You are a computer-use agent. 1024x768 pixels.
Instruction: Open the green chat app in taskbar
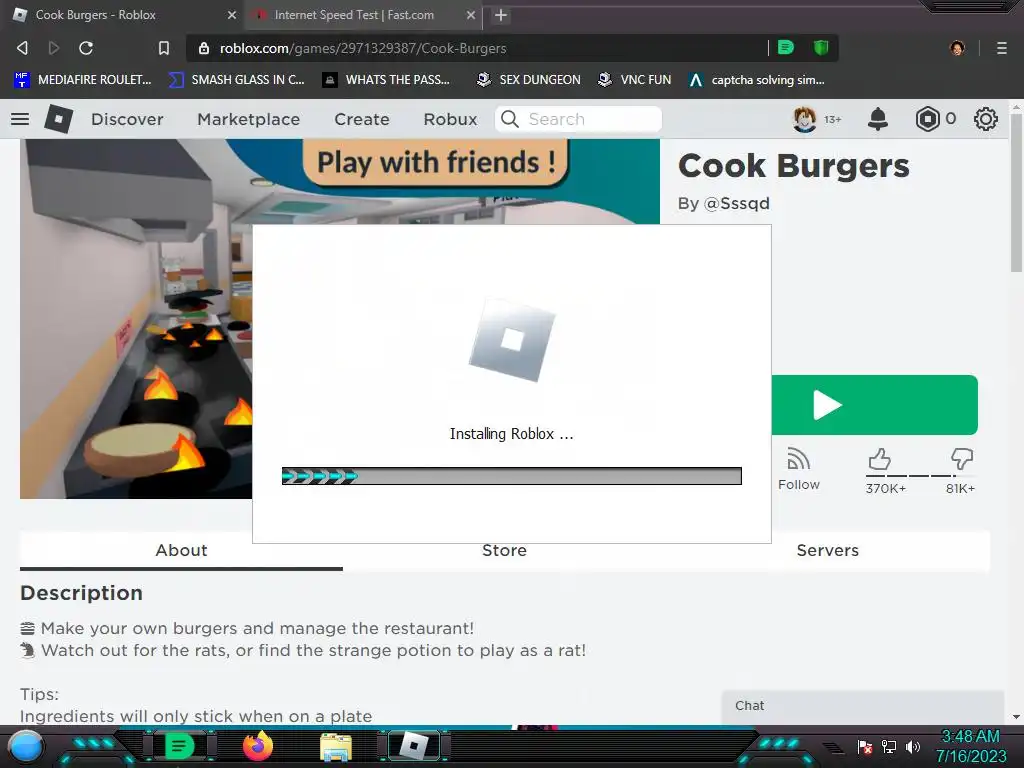click(180, 746)
